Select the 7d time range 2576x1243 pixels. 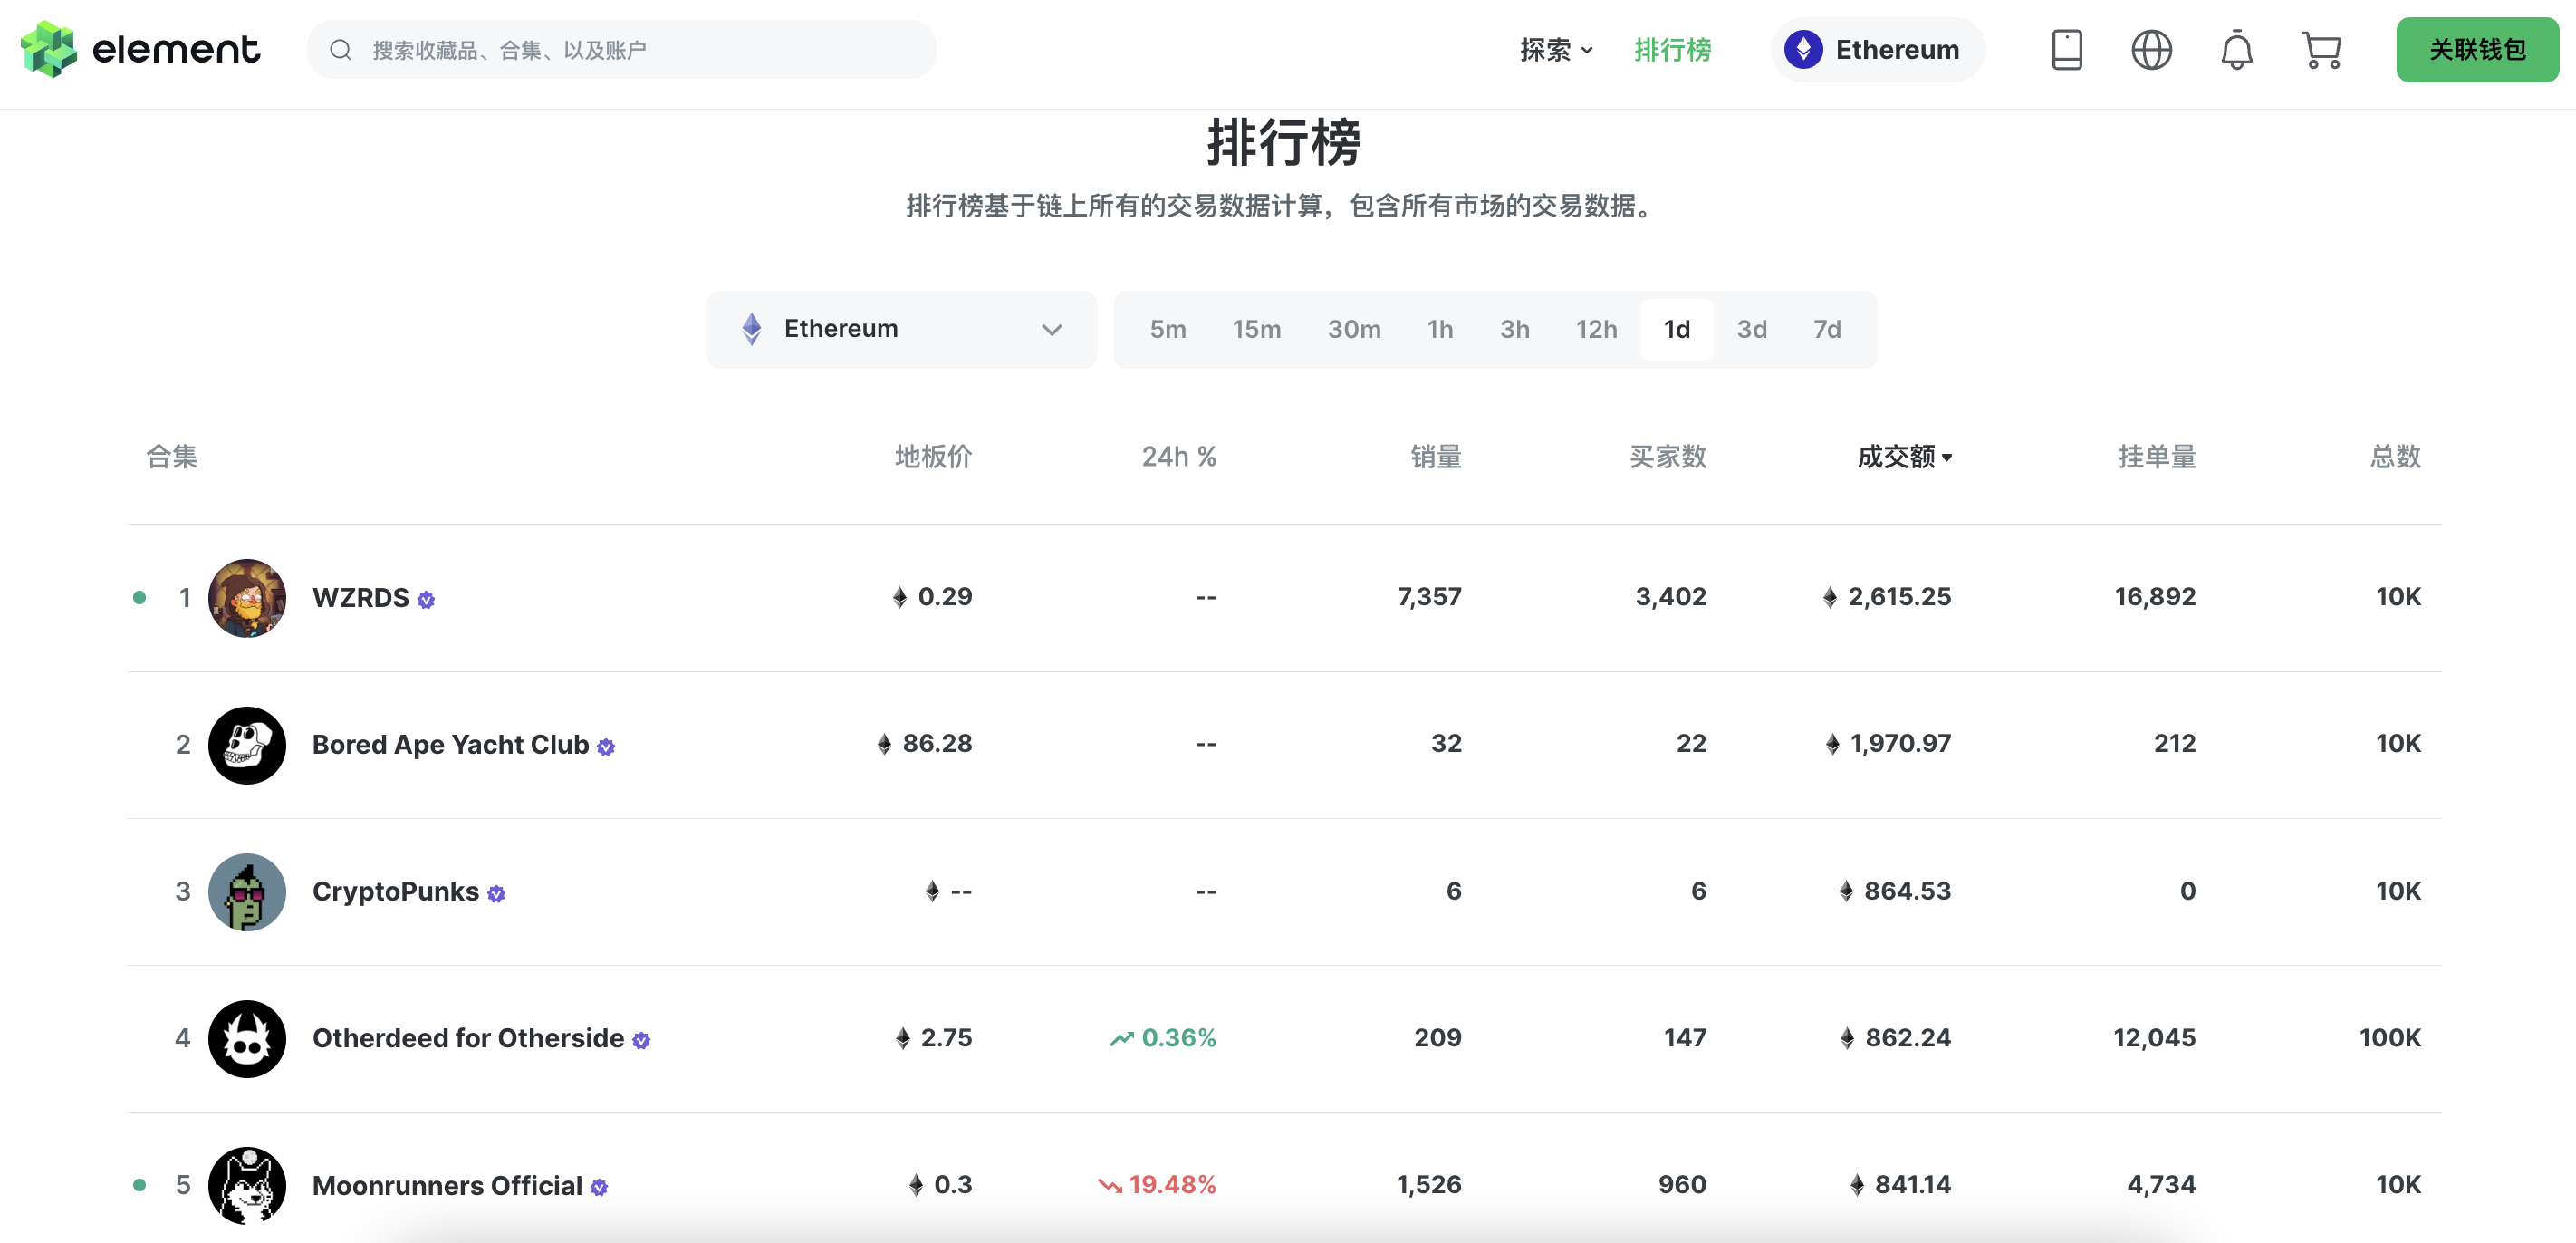coord(1826,329)
